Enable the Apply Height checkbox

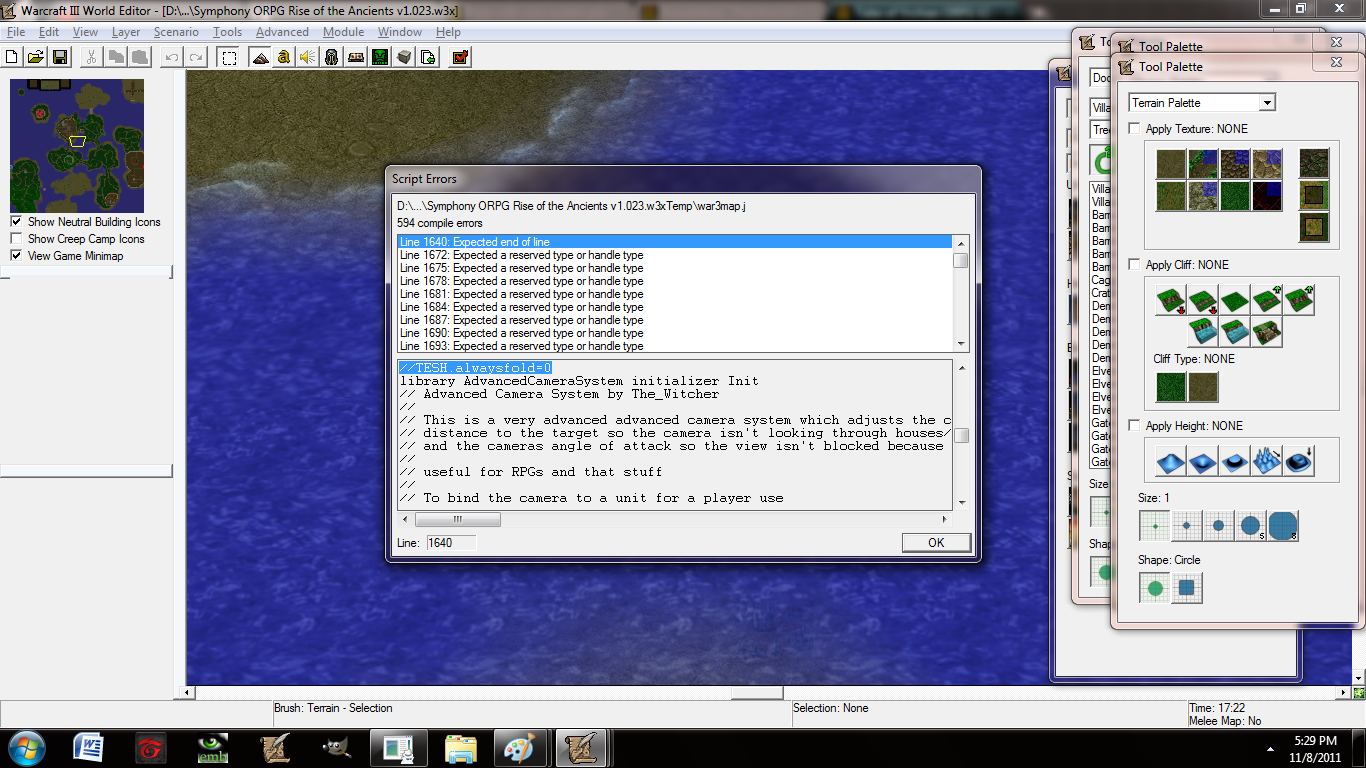point(1134,425)
